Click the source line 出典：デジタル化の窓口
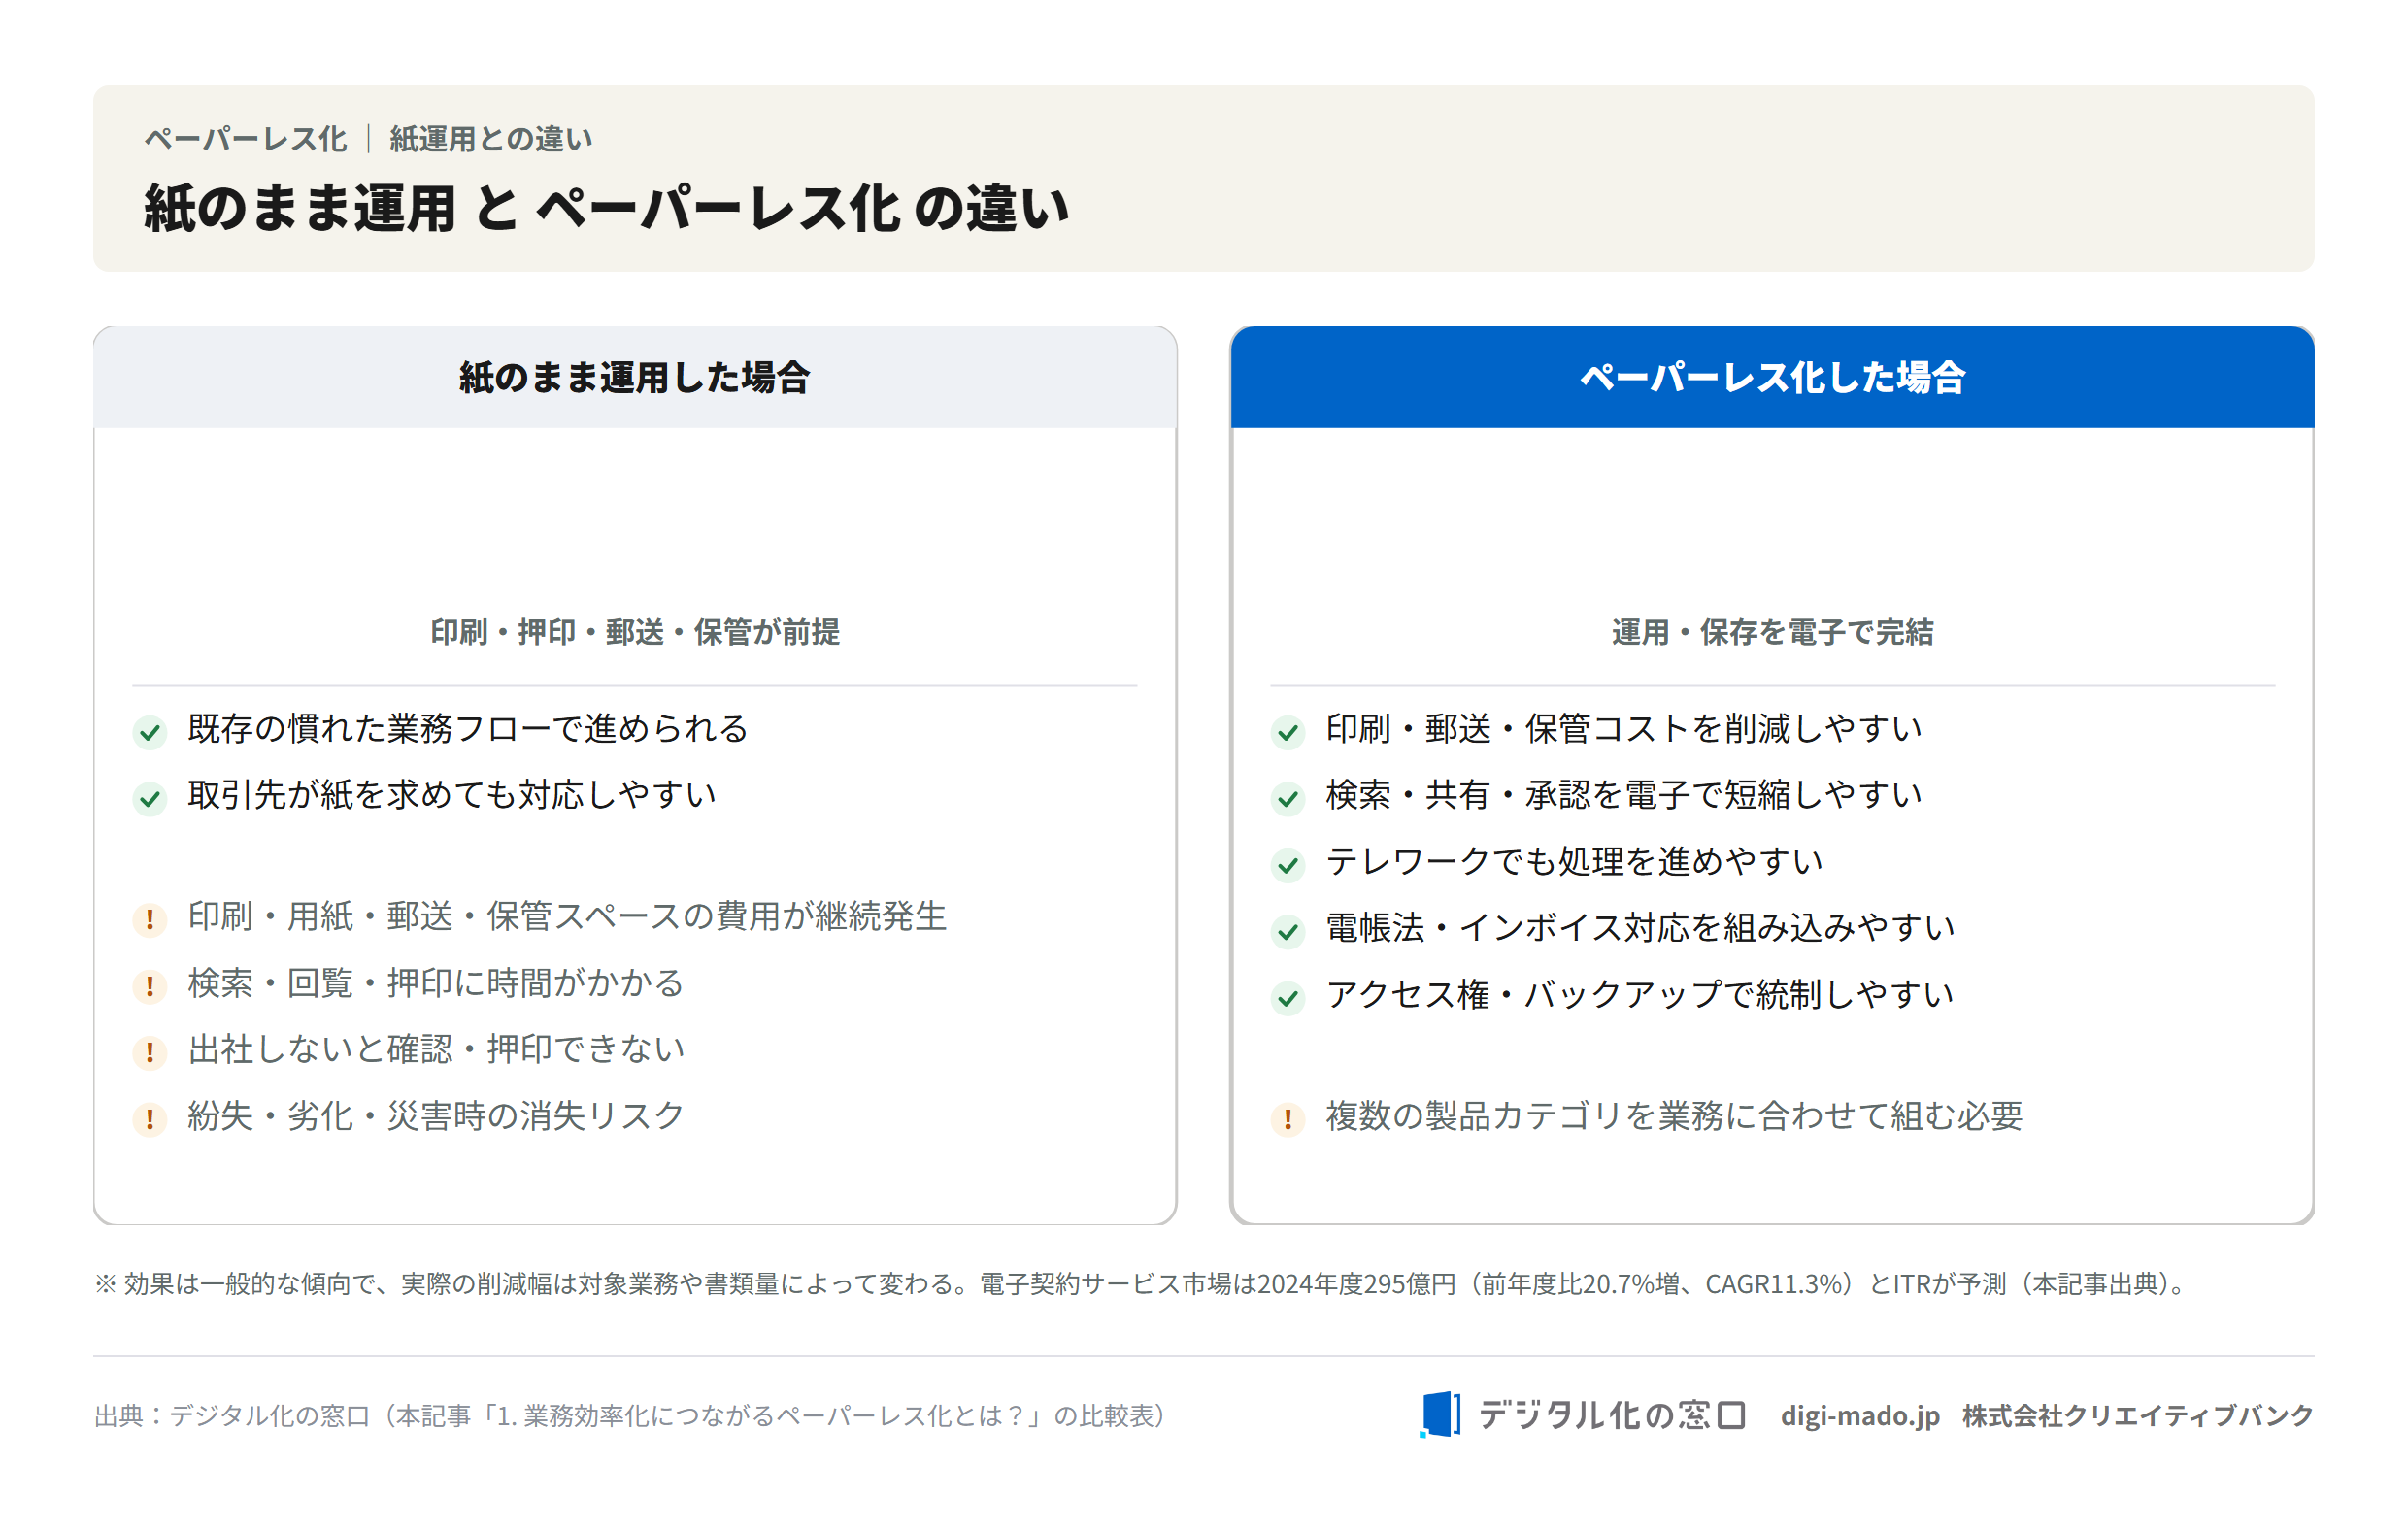 point(632,1416)
